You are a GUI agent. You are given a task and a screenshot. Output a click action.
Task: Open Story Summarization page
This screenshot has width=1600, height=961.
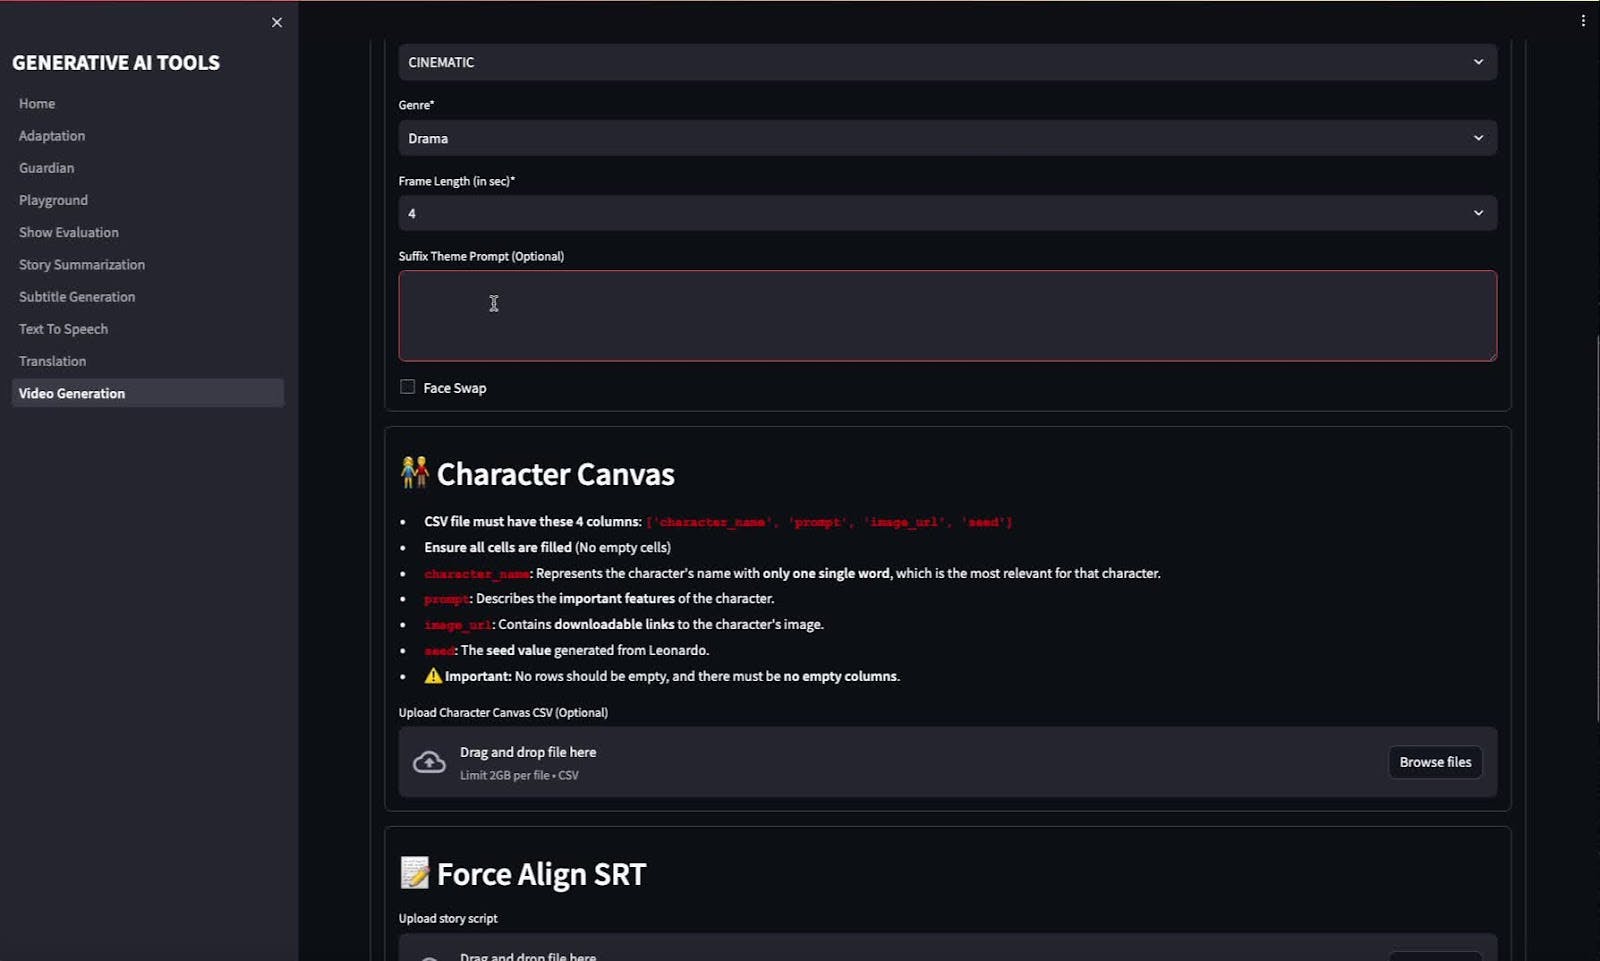[82, 265]
